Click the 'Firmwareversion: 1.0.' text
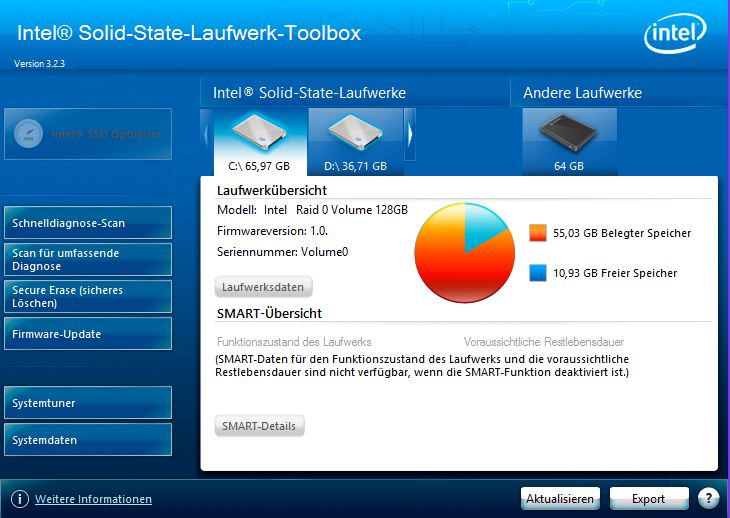 coord(272,231)
